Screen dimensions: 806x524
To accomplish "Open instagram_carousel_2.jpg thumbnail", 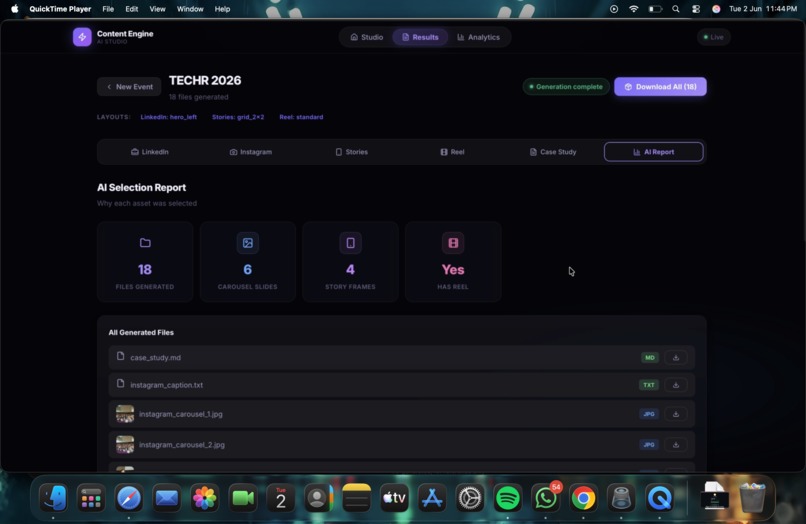I will point(125,445).
